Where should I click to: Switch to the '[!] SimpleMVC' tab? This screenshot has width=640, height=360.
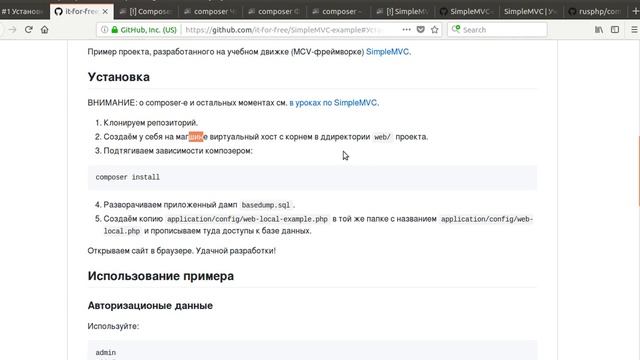click(x=404, y=11)
